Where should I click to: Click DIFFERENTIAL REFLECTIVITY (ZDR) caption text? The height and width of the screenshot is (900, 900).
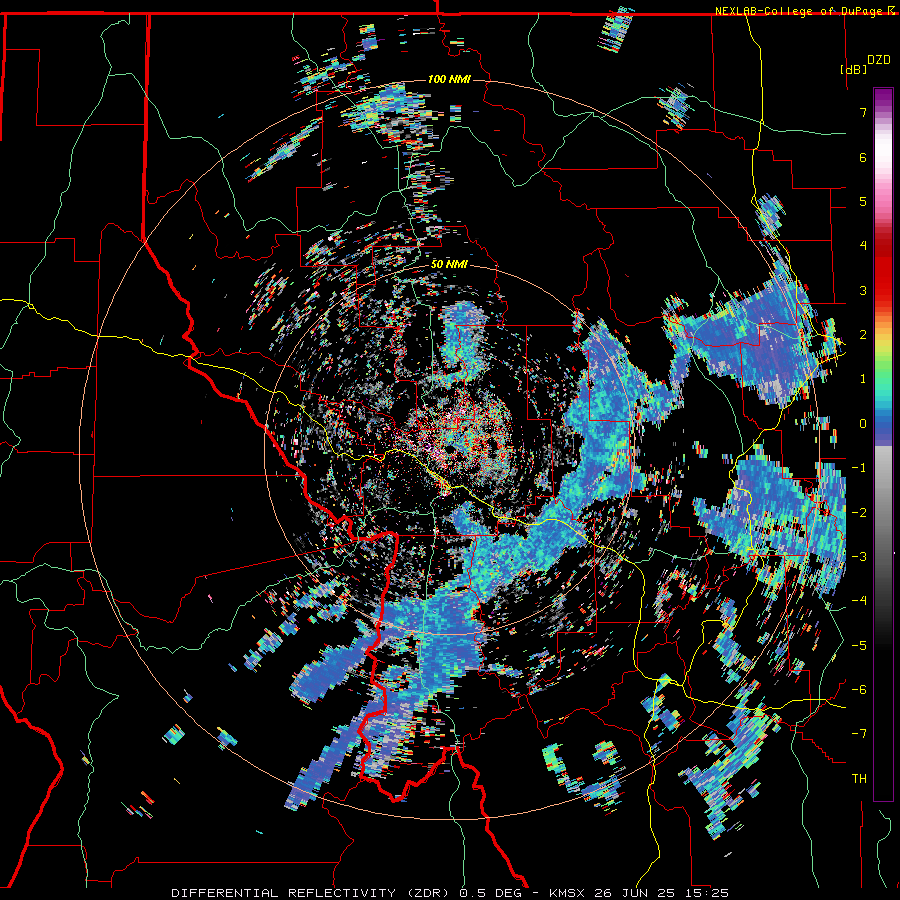[x=312, y=893]
